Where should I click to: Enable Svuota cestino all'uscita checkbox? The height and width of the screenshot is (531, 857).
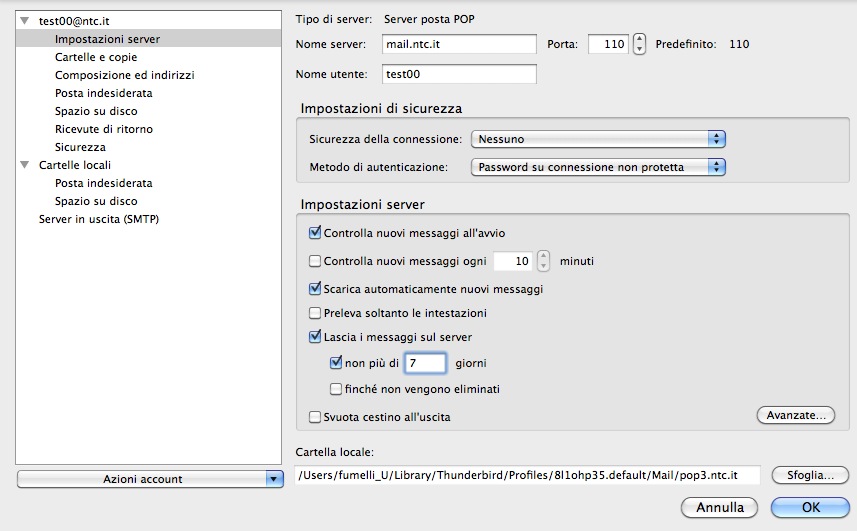click(316, 416)
